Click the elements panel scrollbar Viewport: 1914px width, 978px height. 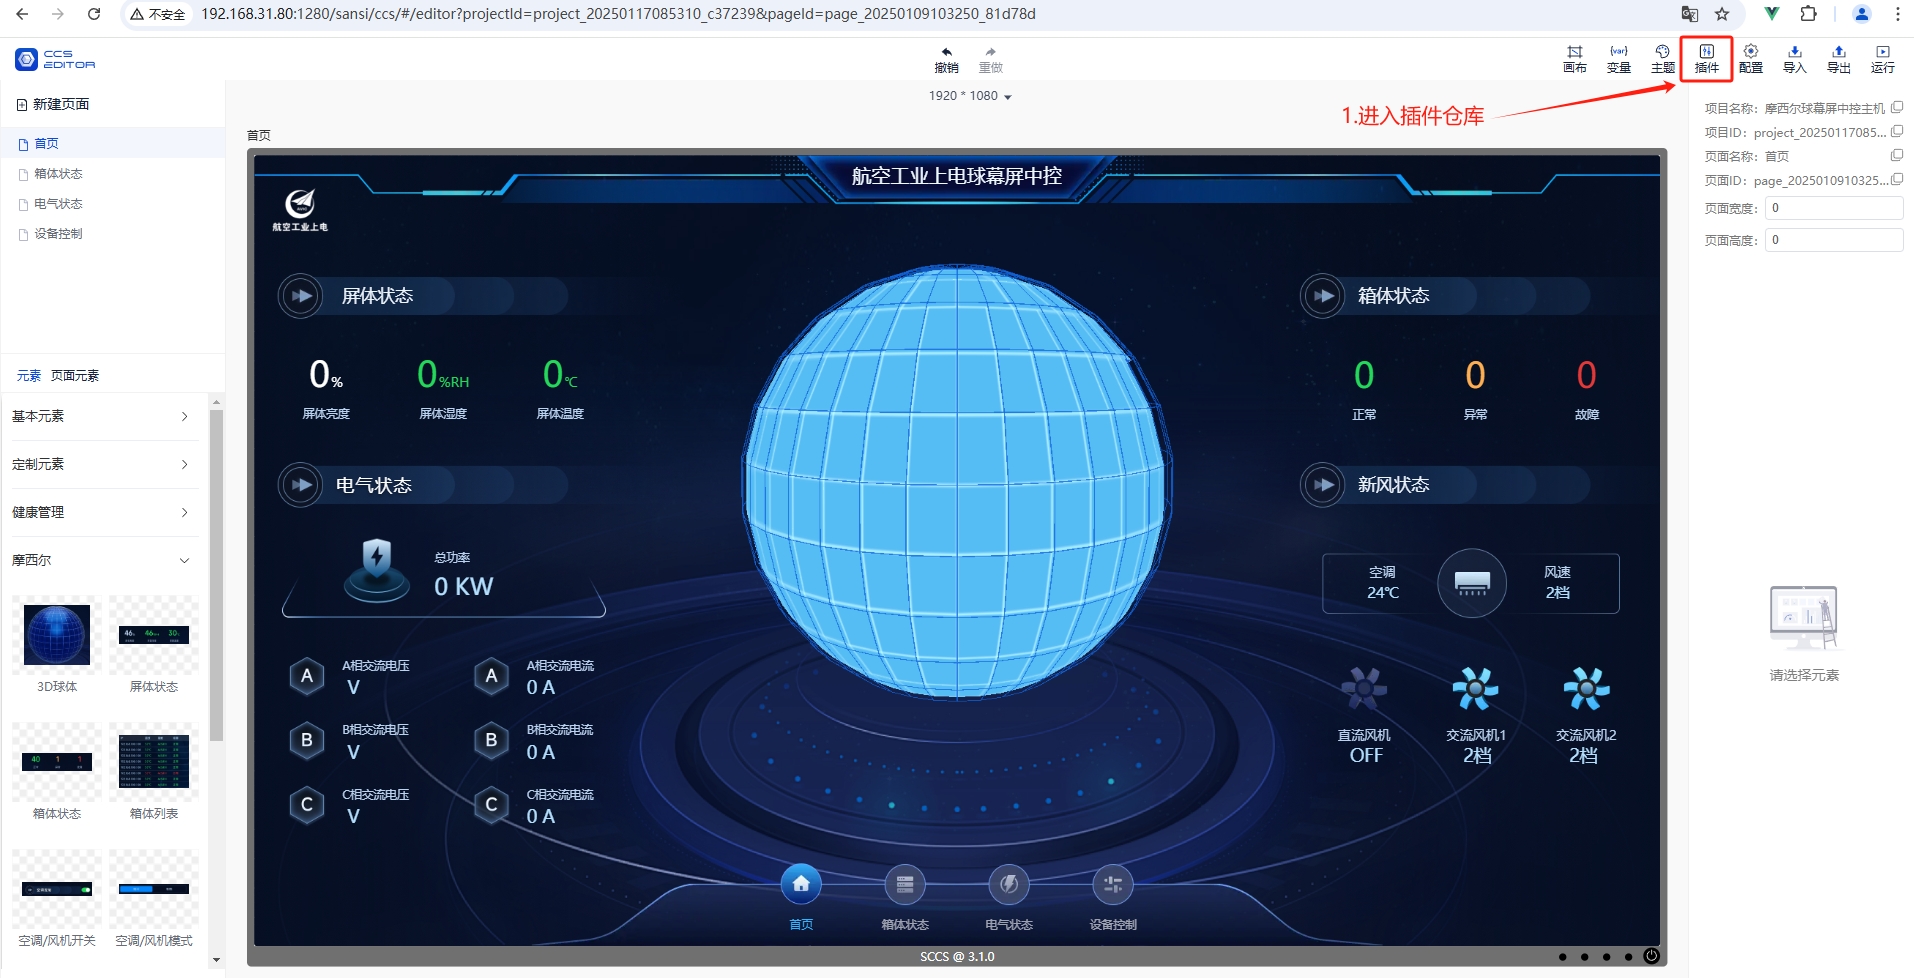pos(216,575)
